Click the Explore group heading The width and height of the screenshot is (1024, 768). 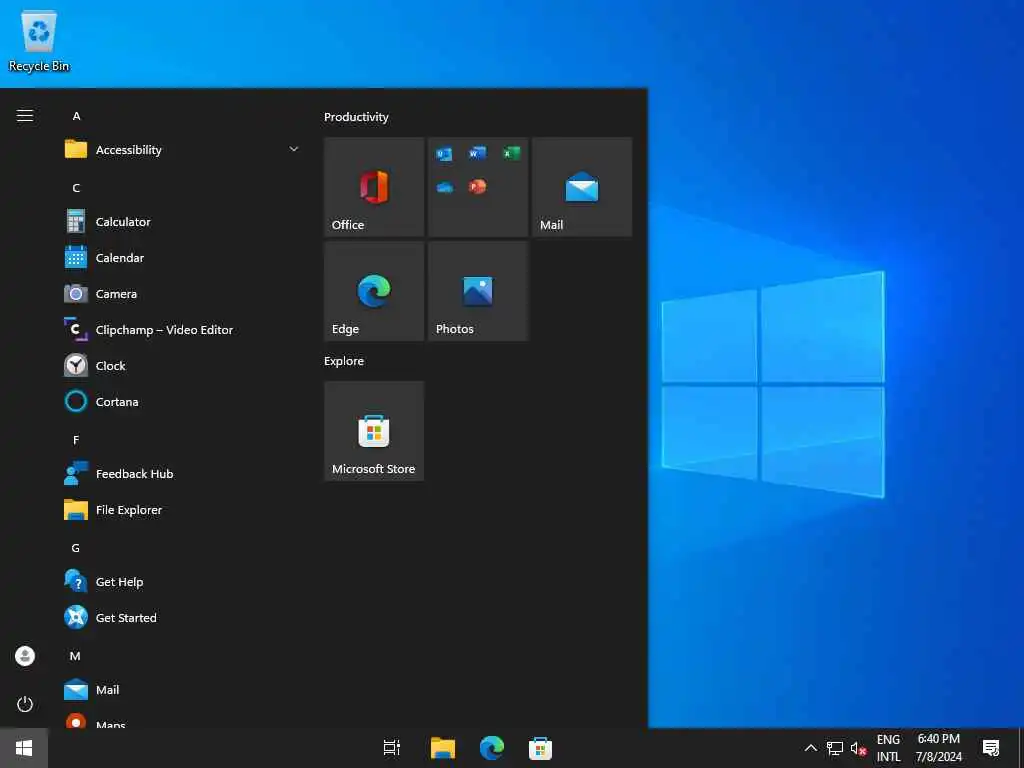(344, 361)
